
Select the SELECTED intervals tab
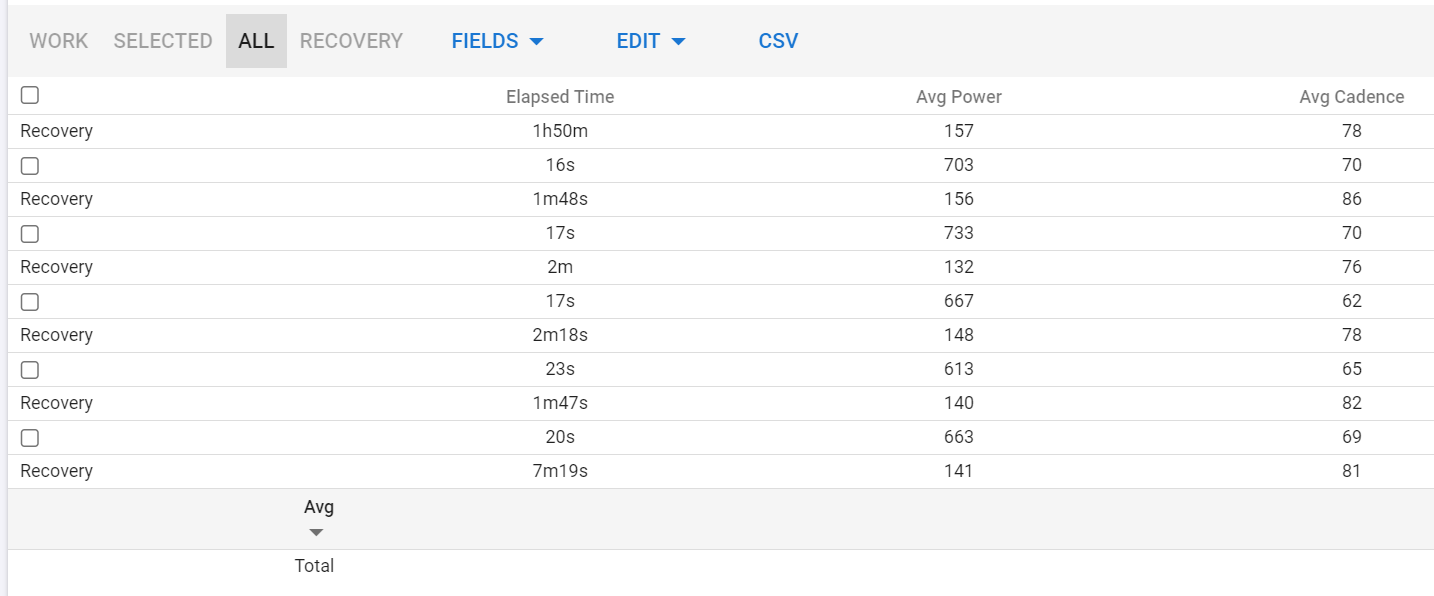pyautogui.click(x=163, y=41)
